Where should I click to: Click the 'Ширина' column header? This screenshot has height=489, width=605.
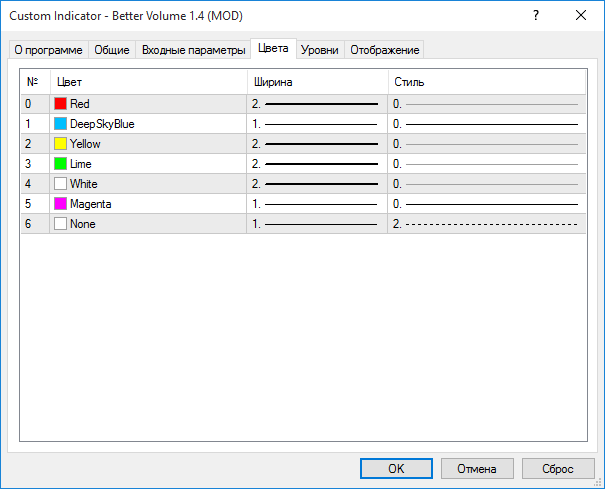(x=316, y=81)
